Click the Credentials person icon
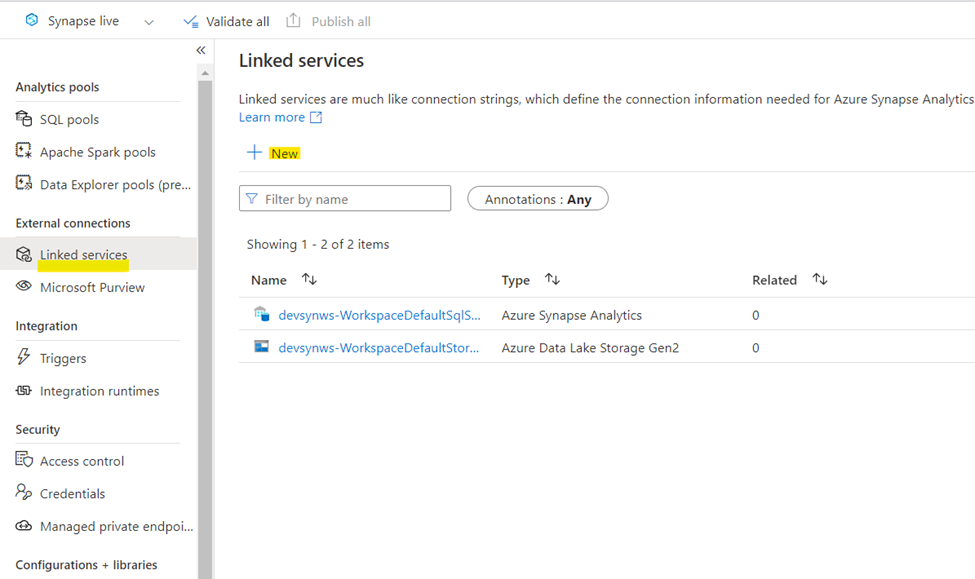Image resolution: width=975 pixels, height=579 pixels. [x=24, y=493]
